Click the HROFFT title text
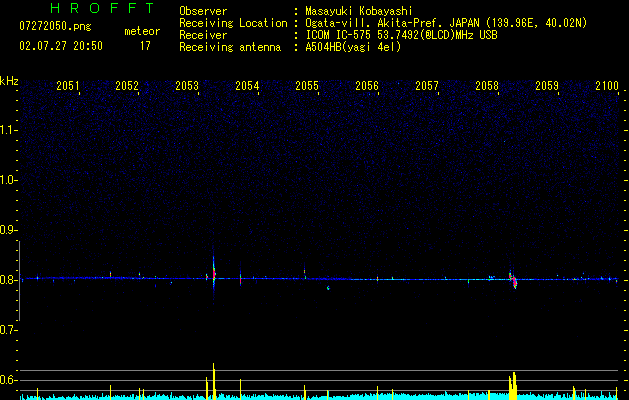 (102, 8)
